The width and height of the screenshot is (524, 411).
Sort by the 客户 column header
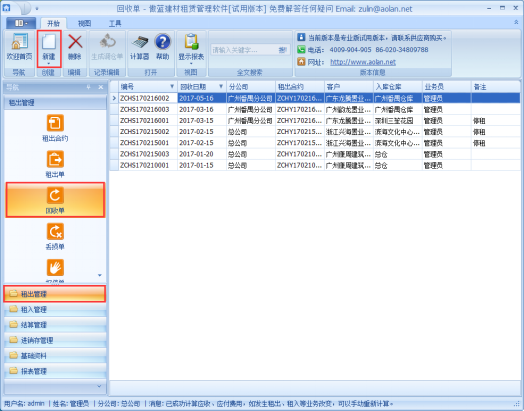tap(349, 87)
